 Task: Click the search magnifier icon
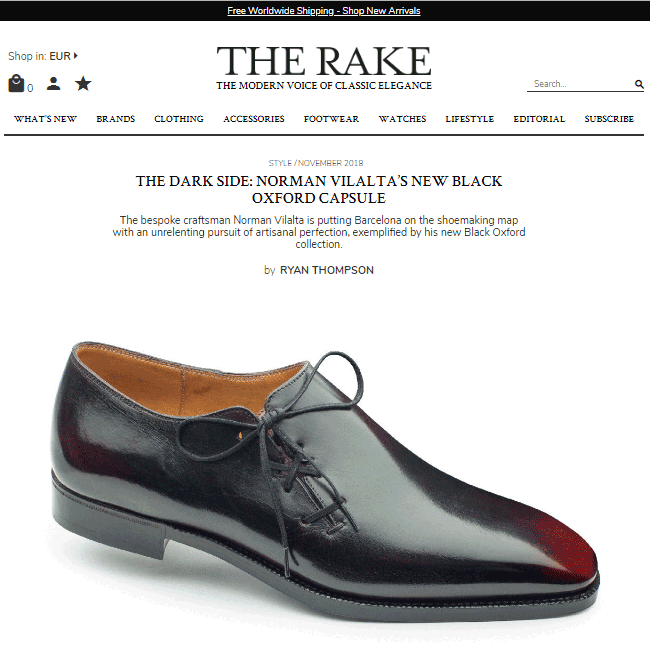click(639, 84)
